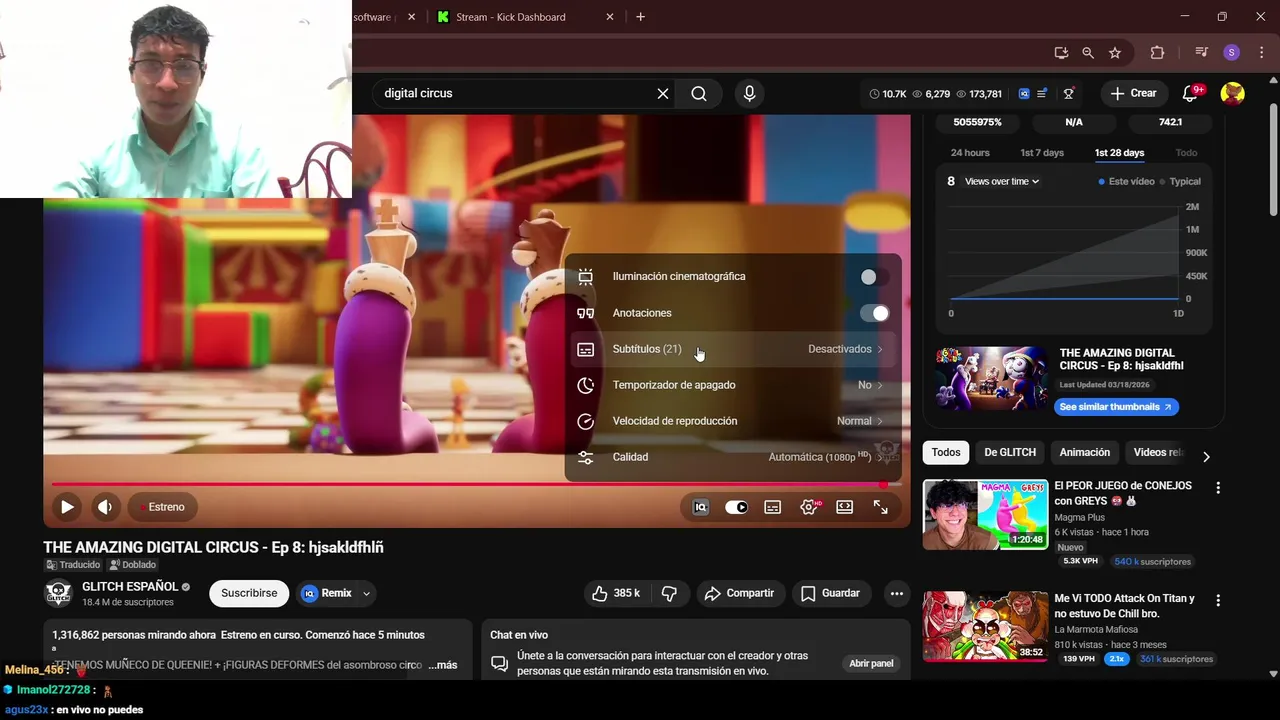Toggle the autoplay switch in player controls
This screenshot has height=720, width=1280.
(x=736, y=507)
